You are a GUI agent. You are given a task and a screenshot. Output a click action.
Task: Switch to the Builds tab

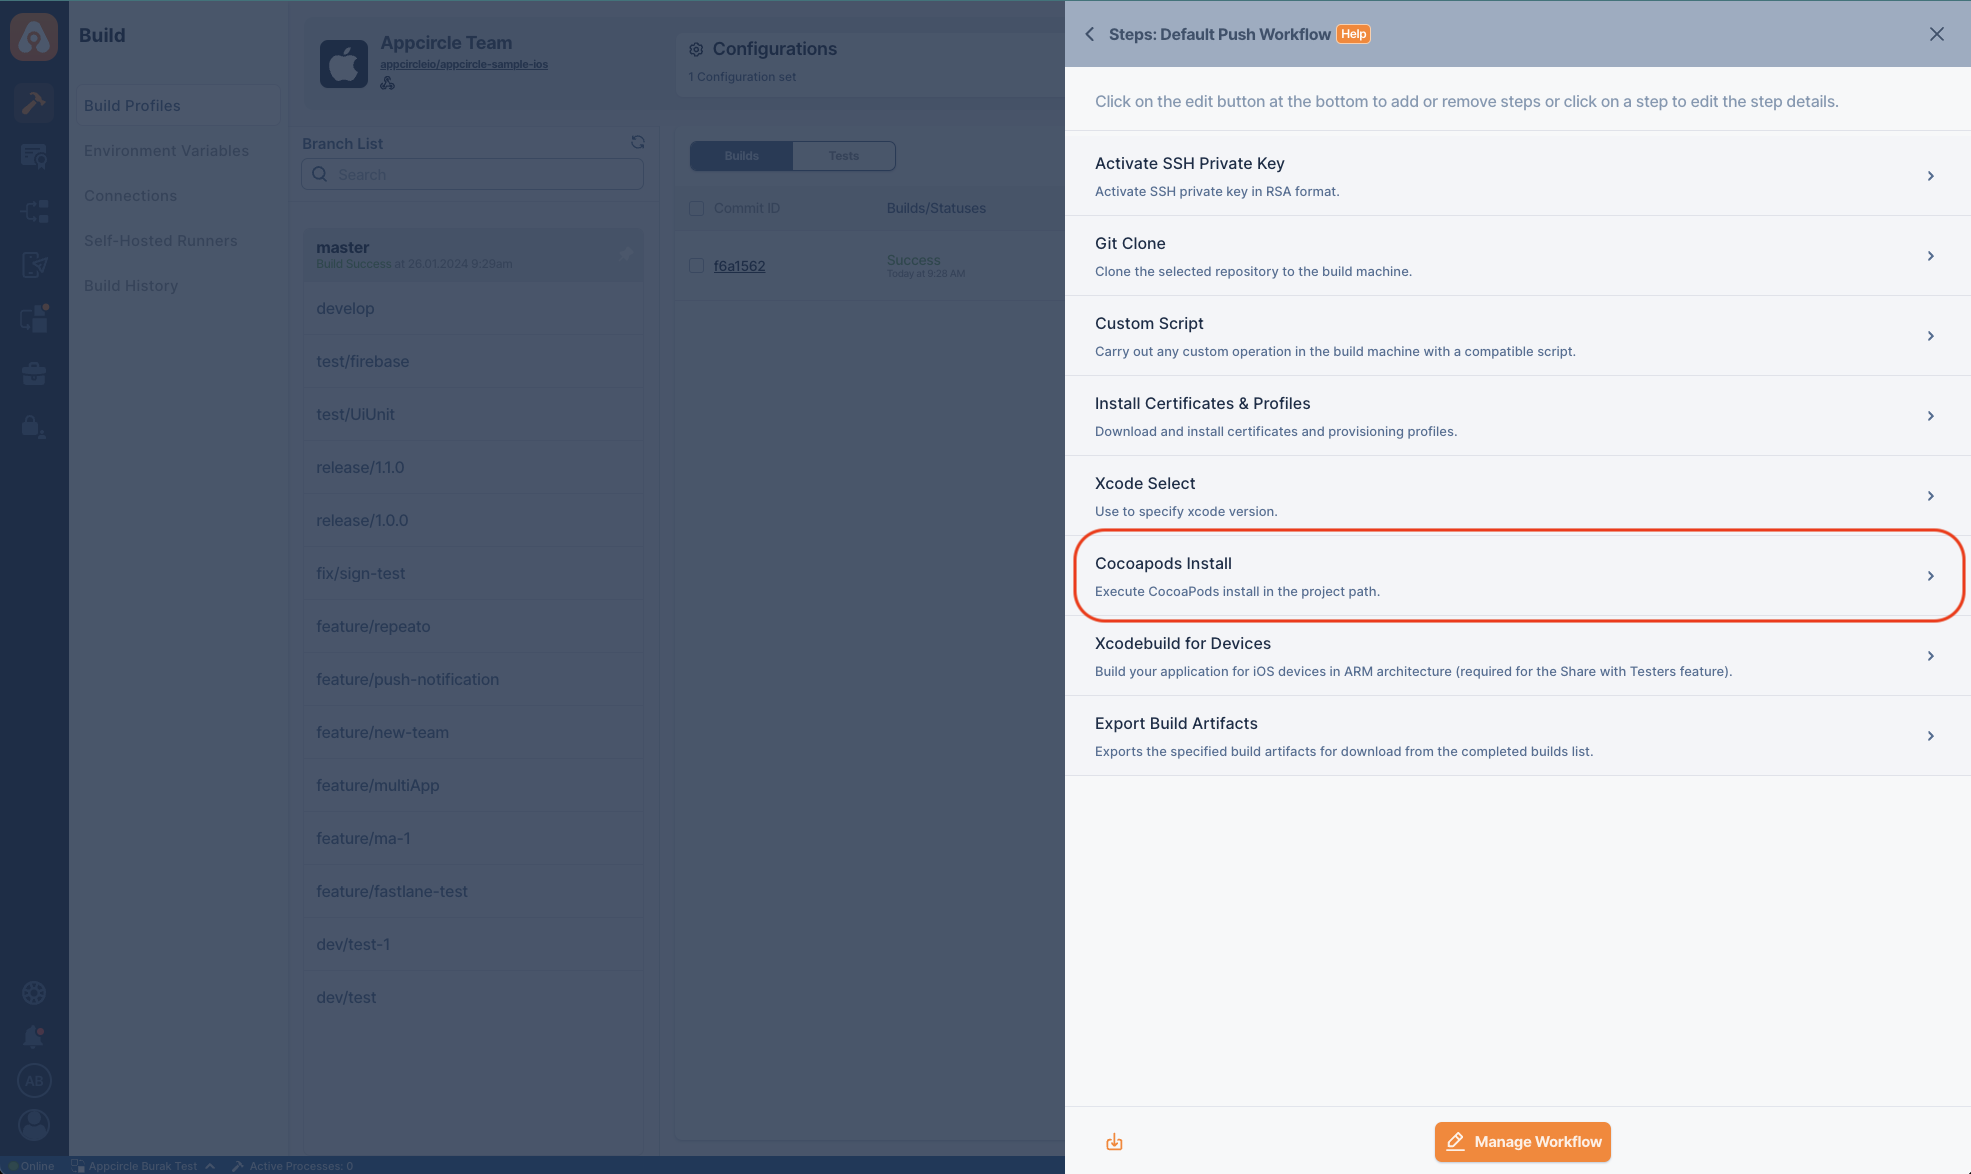pyautogui.click(x=740, y=155)
